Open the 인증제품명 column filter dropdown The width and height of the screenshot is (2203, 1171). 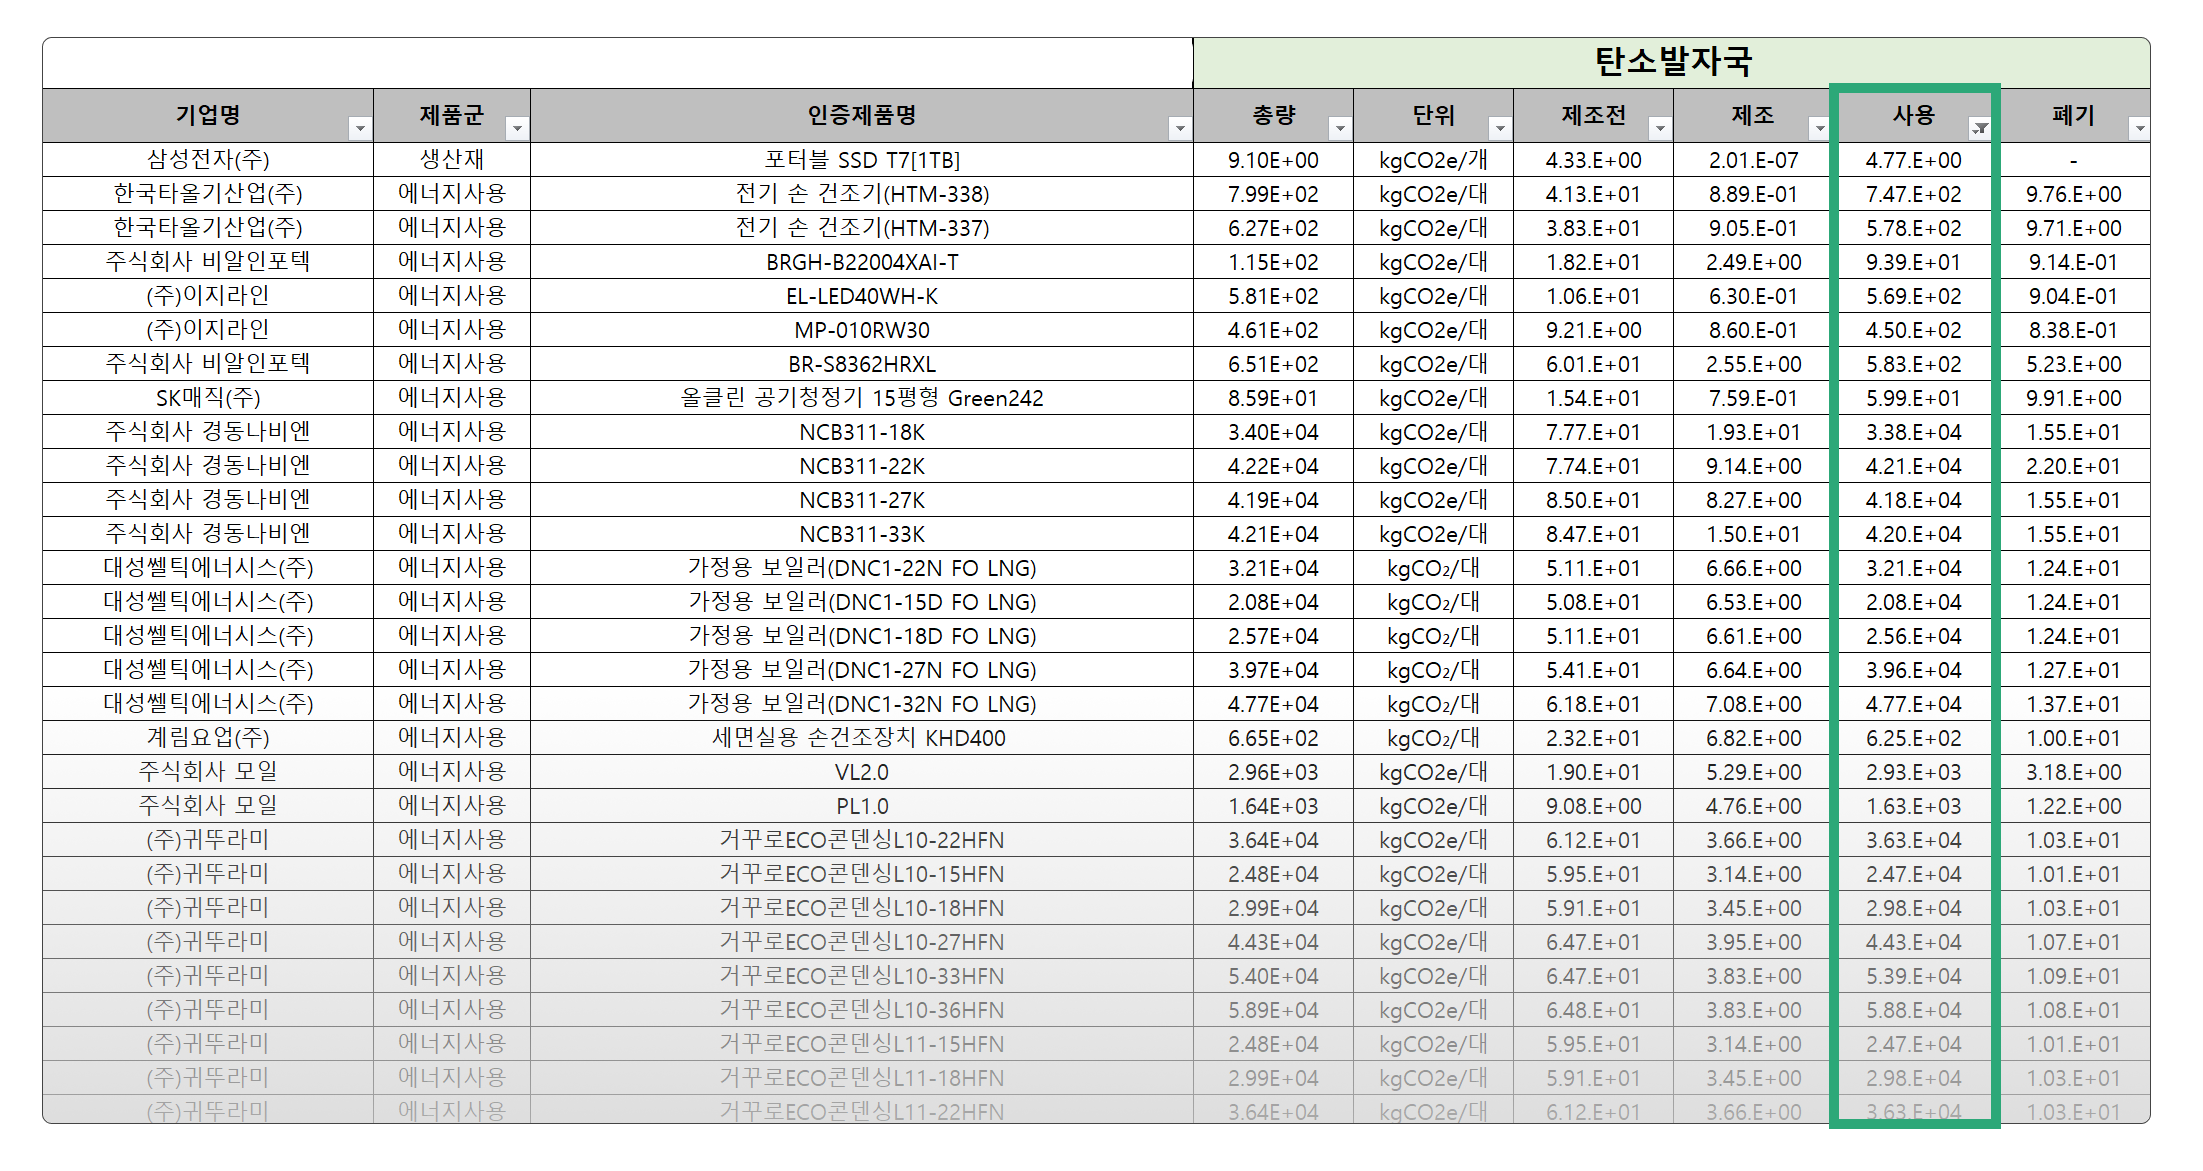[x=1180, y=128]
